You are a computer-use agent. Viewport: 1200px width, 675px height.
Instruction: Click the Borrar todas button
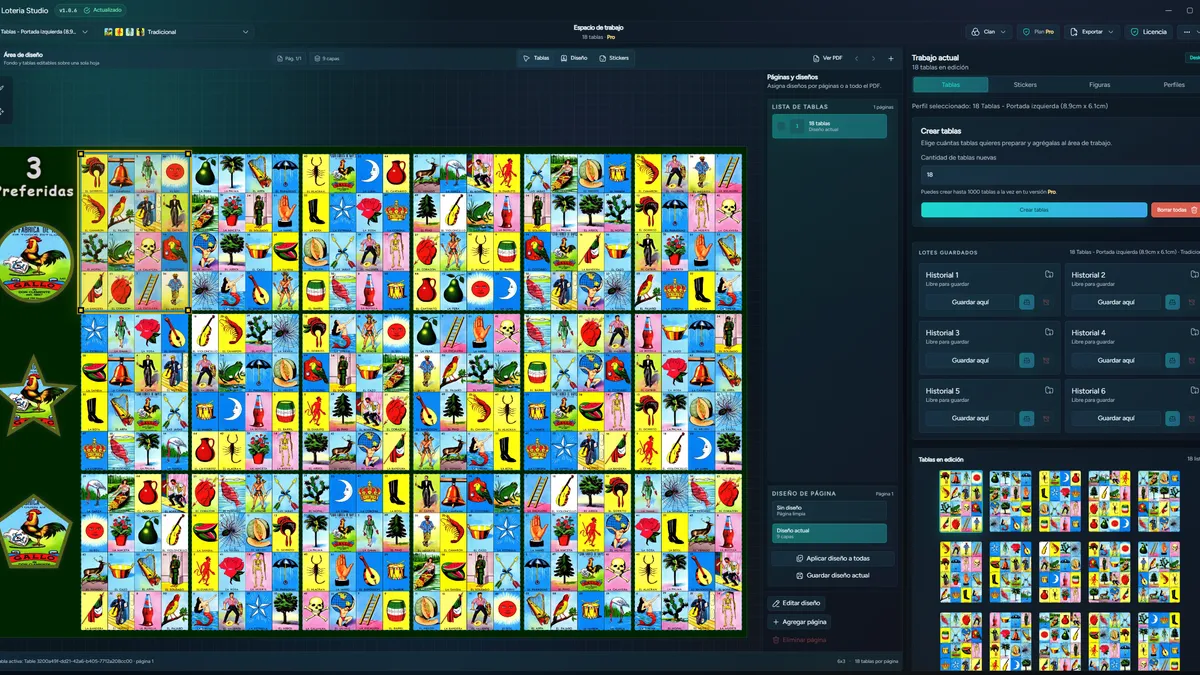[1175, 210]
